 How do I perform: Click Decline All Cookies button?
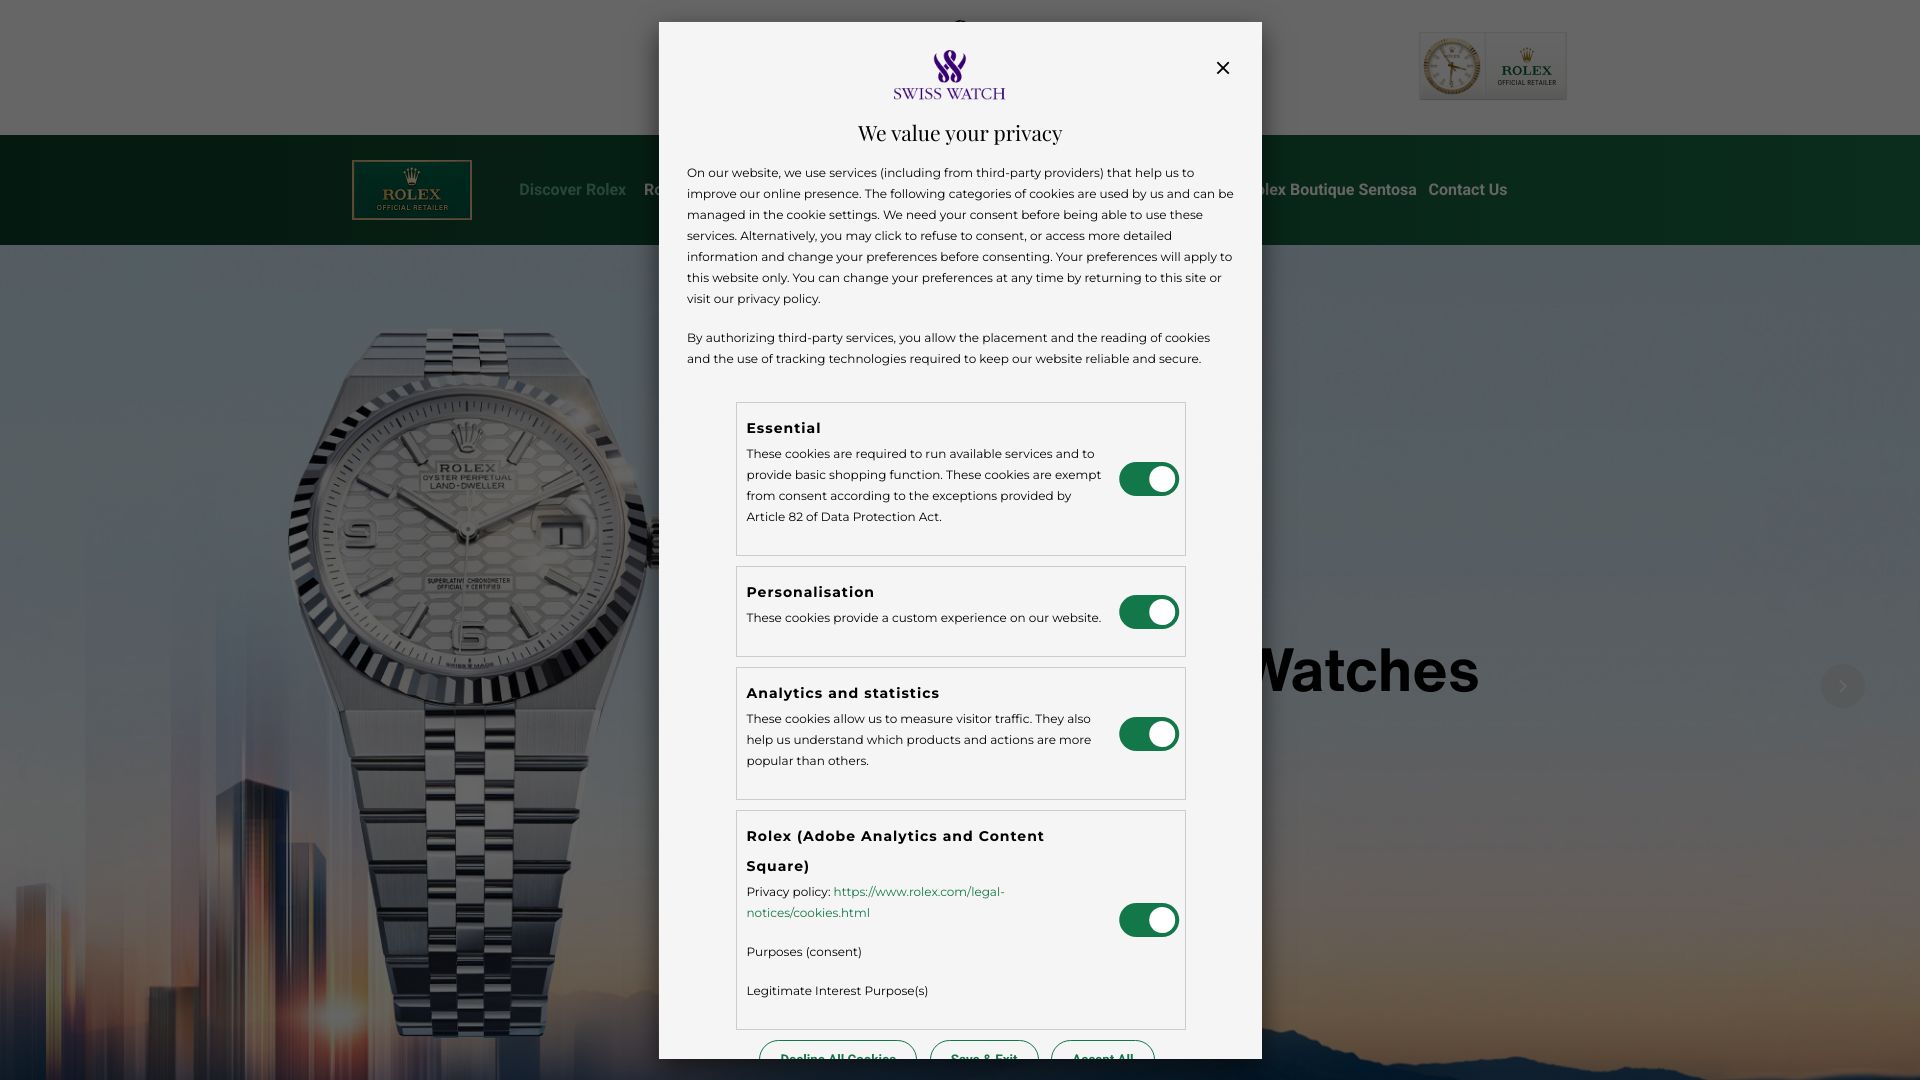click(x=838, y=1051)
